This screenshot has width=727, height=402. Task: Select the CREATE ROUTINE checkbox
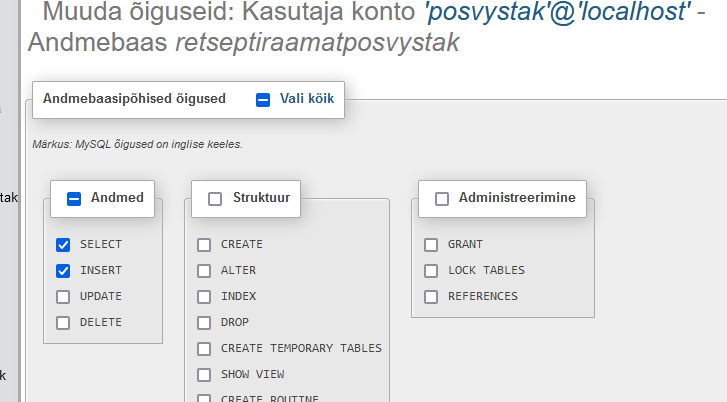pos(204,398)
